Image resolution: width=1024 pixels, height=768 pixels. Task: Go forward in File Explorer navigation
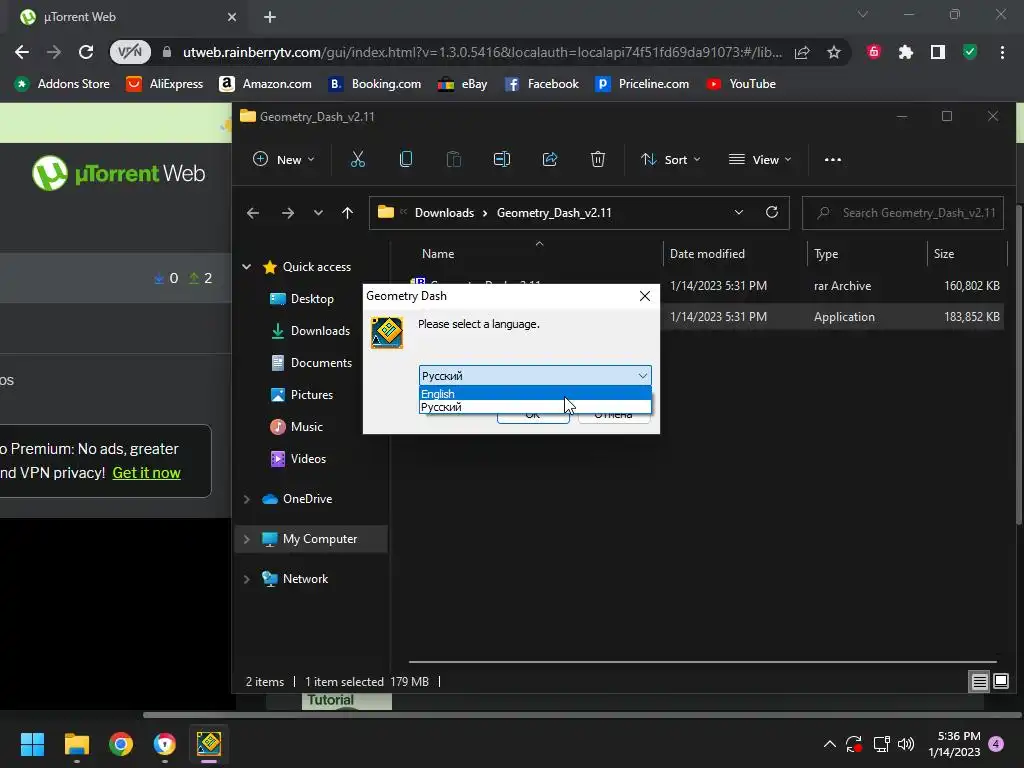pyautogui.click(x=287, y=213)
